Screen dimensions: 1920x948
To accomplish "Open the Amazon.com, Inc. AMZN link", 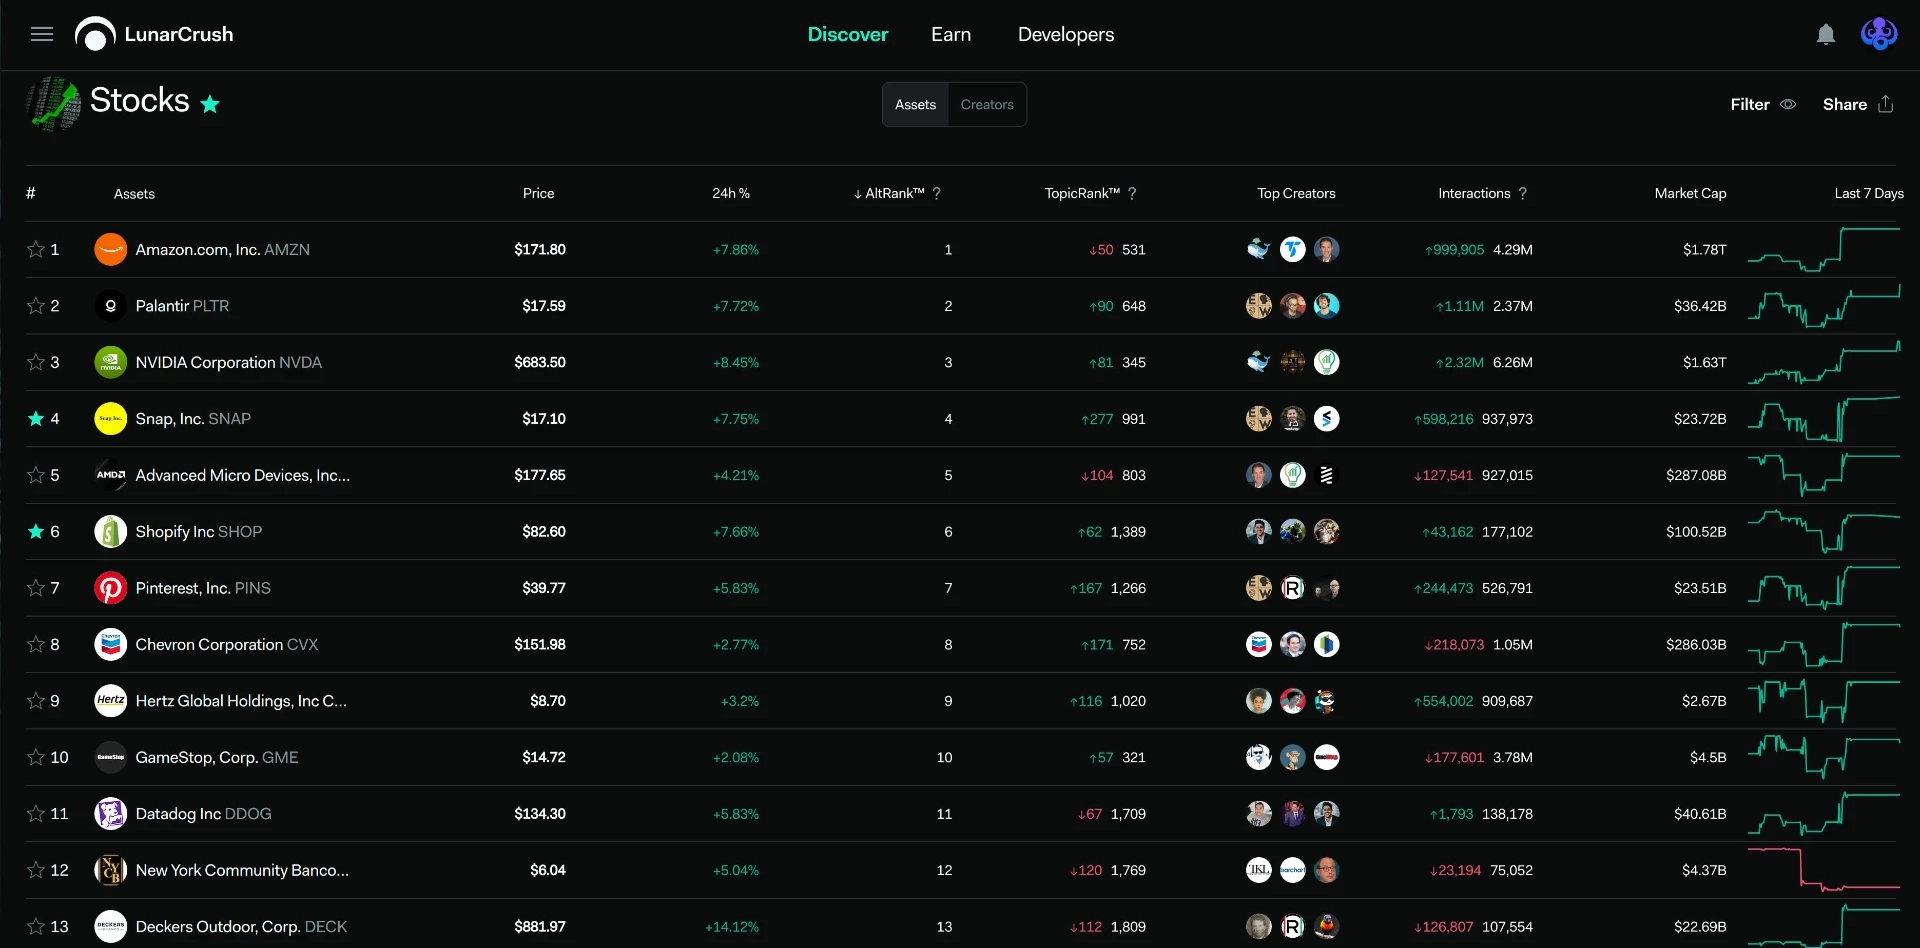I will coord(223,249).
